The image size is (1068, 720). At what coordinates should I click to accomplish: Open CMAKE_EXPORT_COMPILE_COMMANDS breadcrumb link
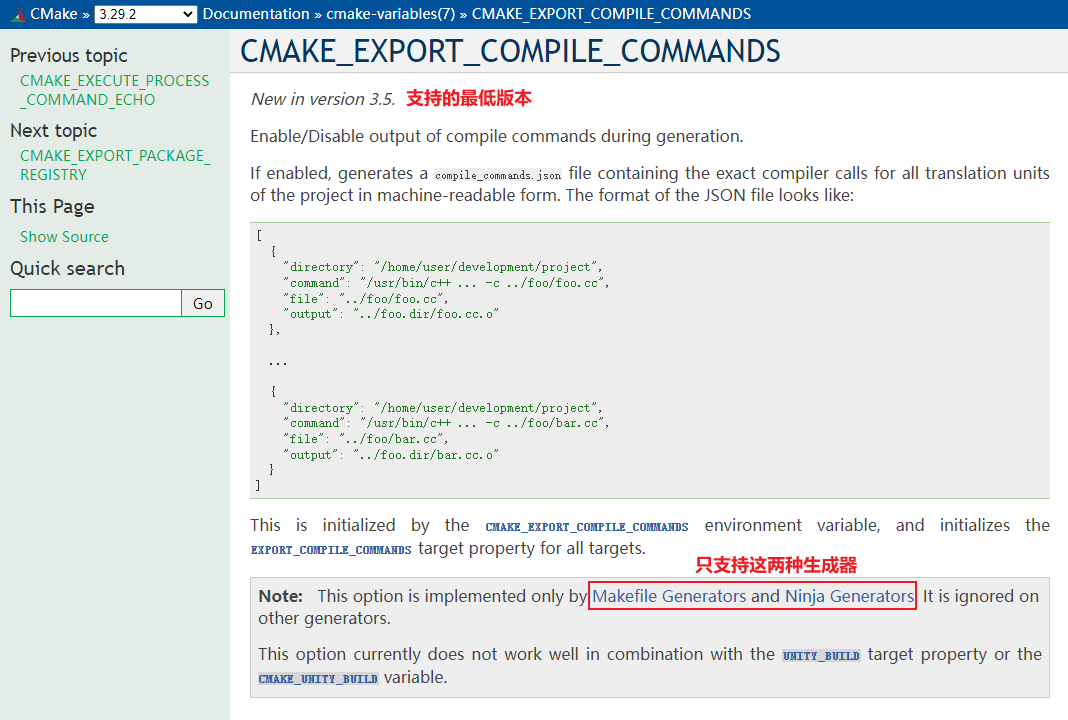click(x=612, y=14)
